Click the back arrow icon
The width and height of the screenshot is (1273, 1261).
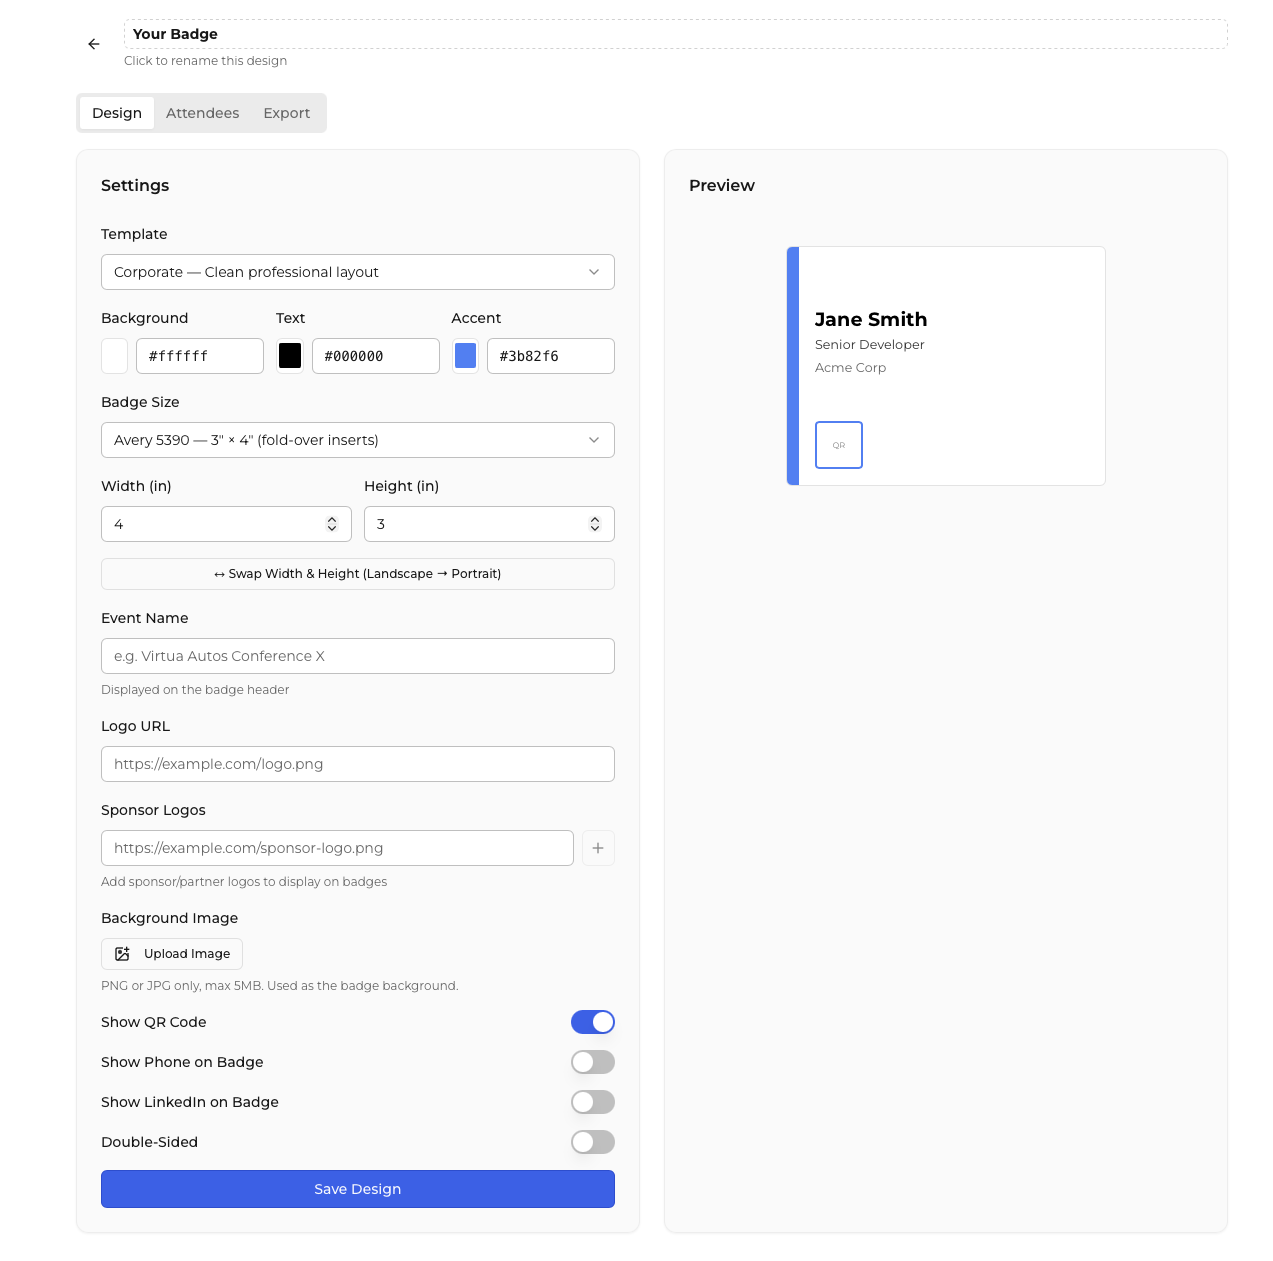click(x=94, y=44)
